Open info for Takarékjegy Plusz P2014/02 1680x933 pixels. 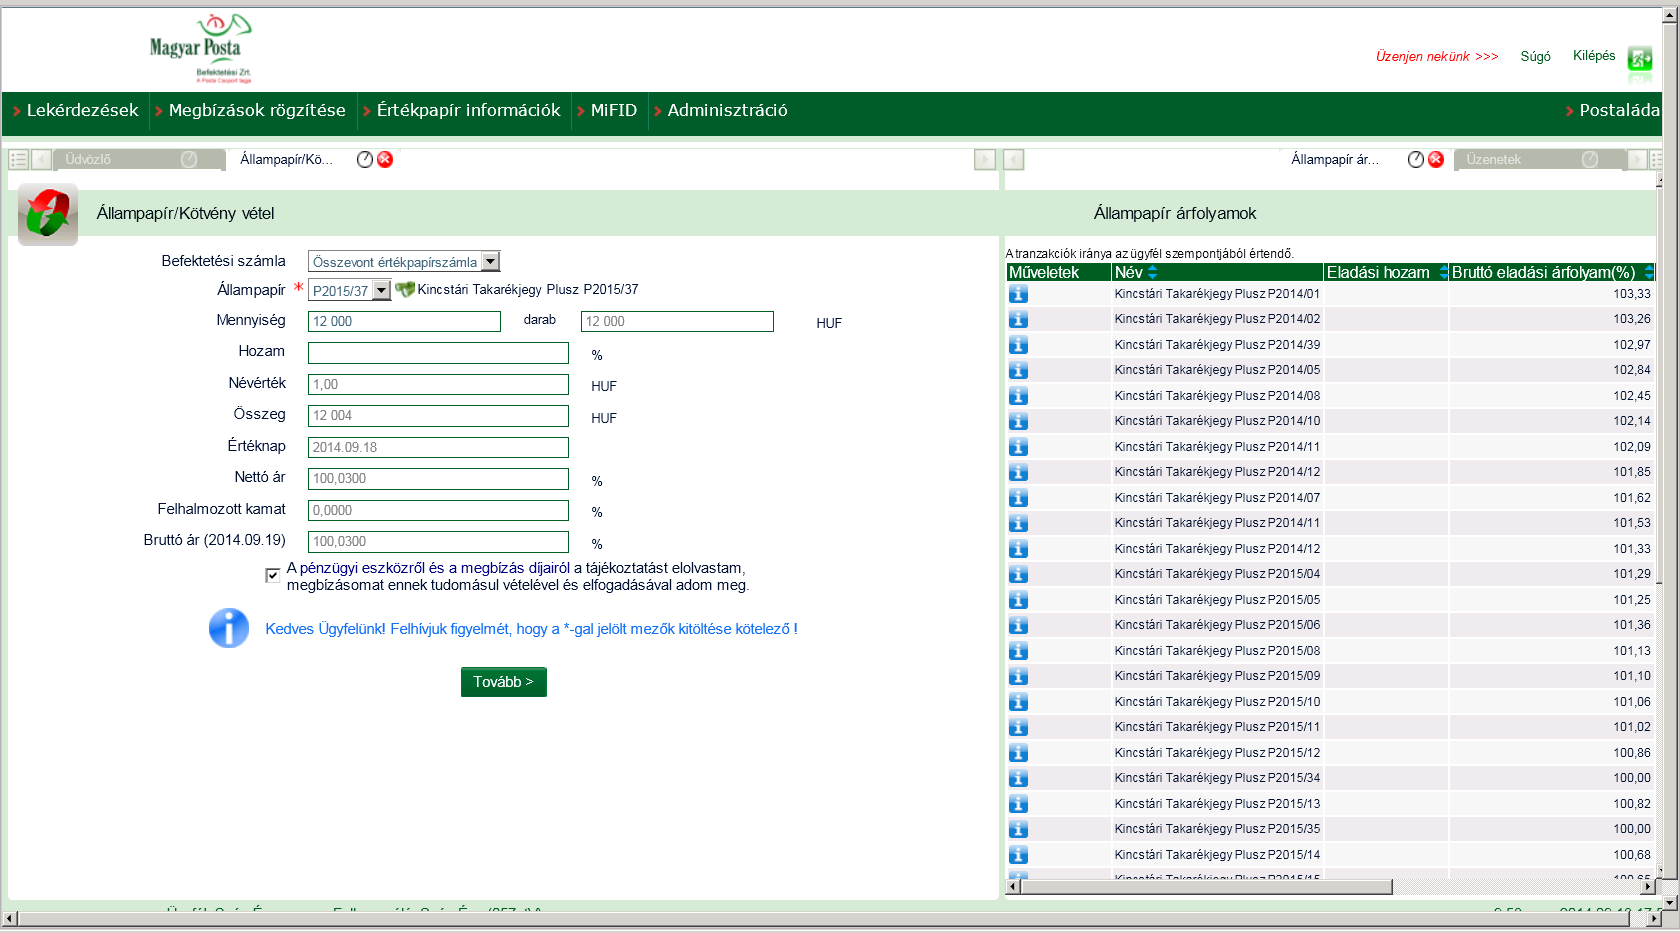point(1018,319)
